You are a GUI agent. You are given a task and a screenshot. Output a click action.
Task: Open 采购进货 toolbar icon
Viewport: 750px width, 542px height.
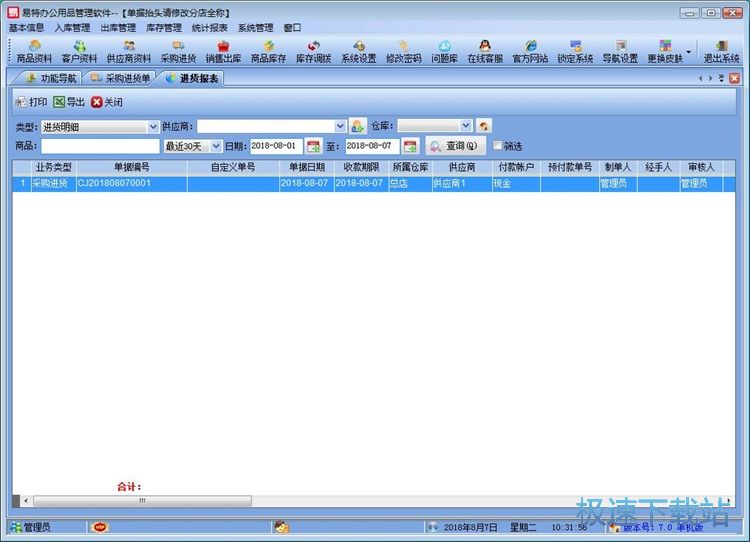click(178, 52)
